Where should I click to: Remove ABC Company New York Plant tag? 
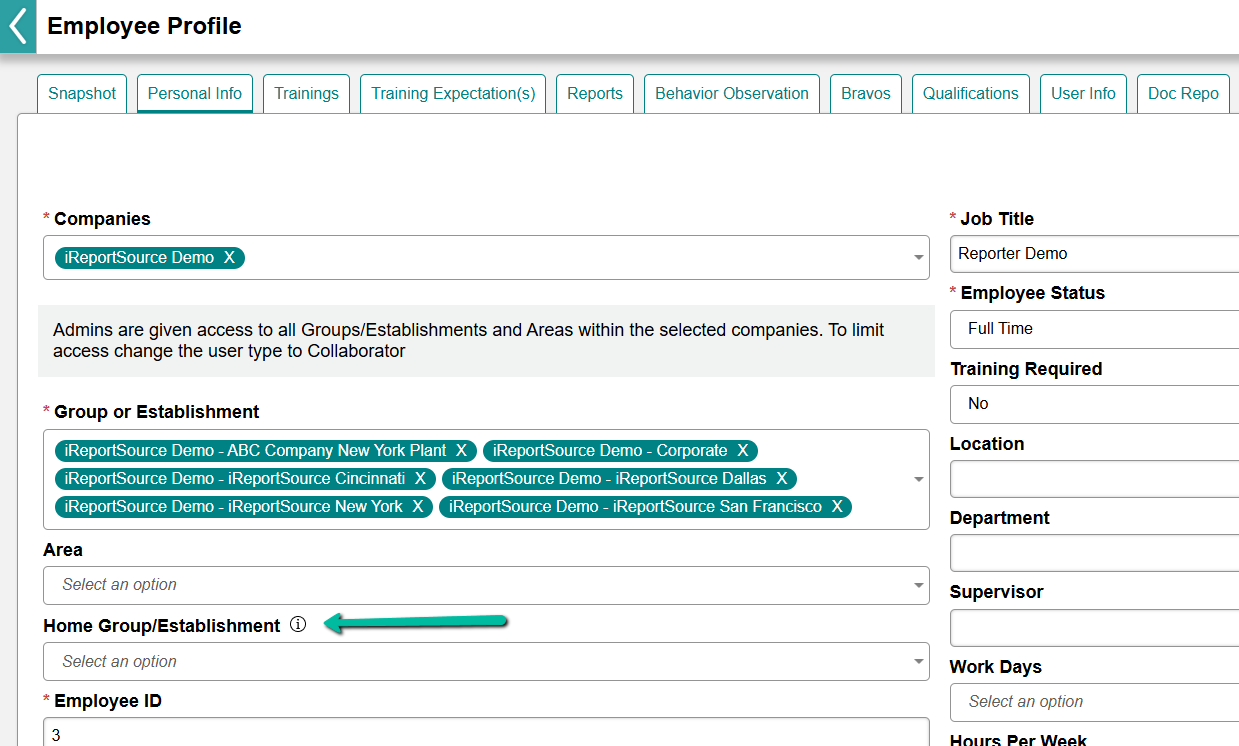pyautogui.click(x=461, y=451)
